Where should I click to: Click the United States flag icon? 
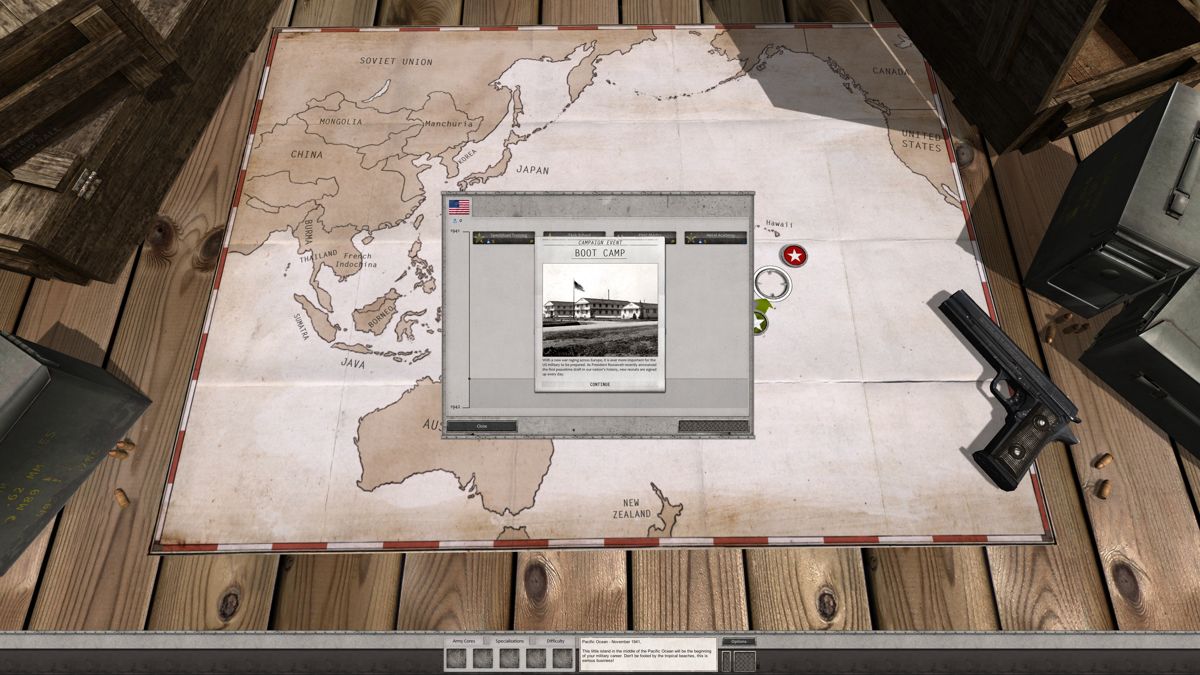click(x=459, y=207)
